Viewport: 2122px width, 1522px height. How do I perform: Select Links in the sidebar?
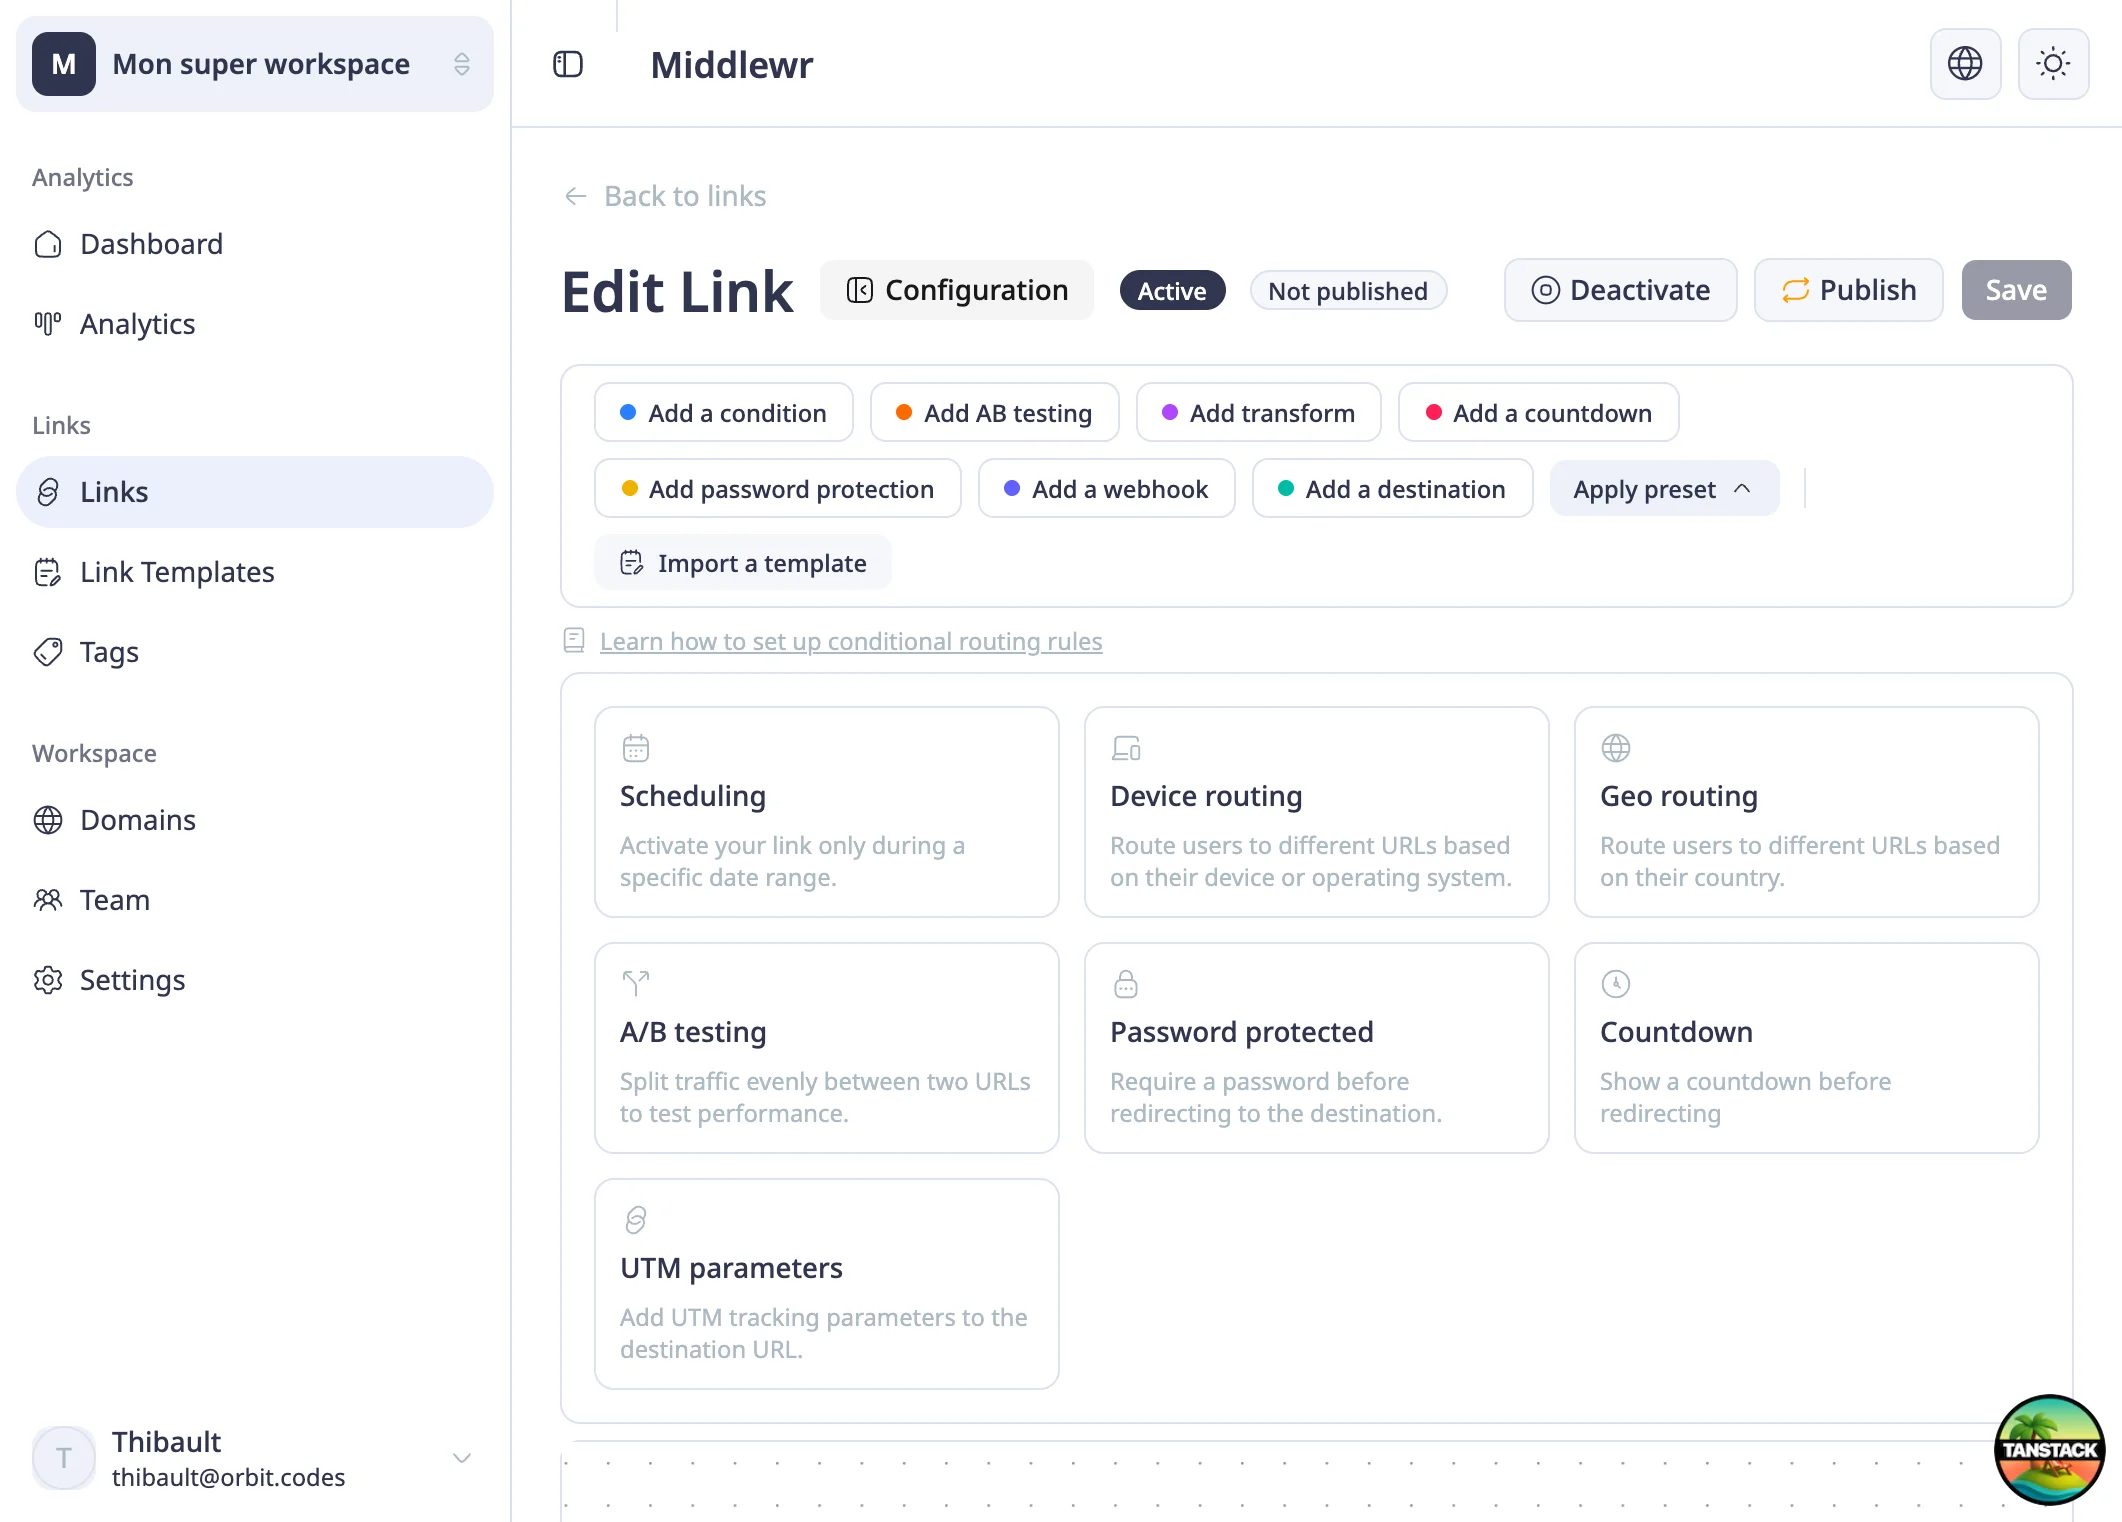(x=254, y=492)
